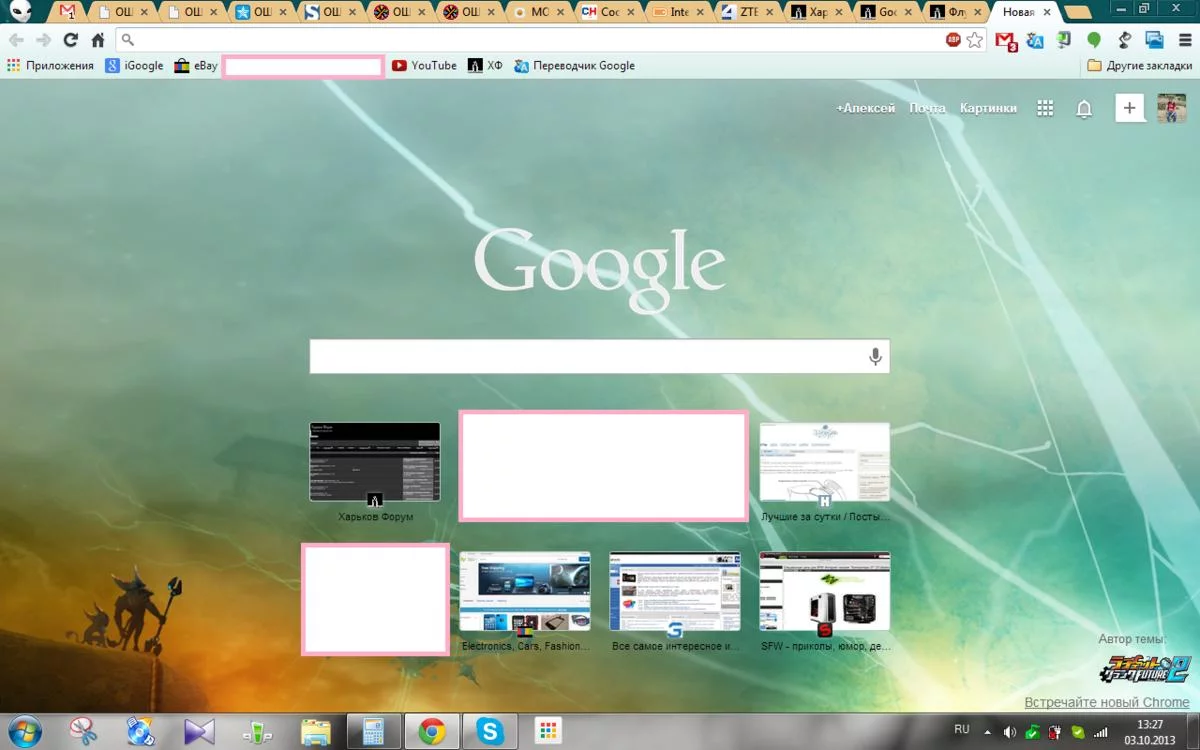Click the desk lamp extension icon
Screen dimensions: 1200x750
[1125, 41]
